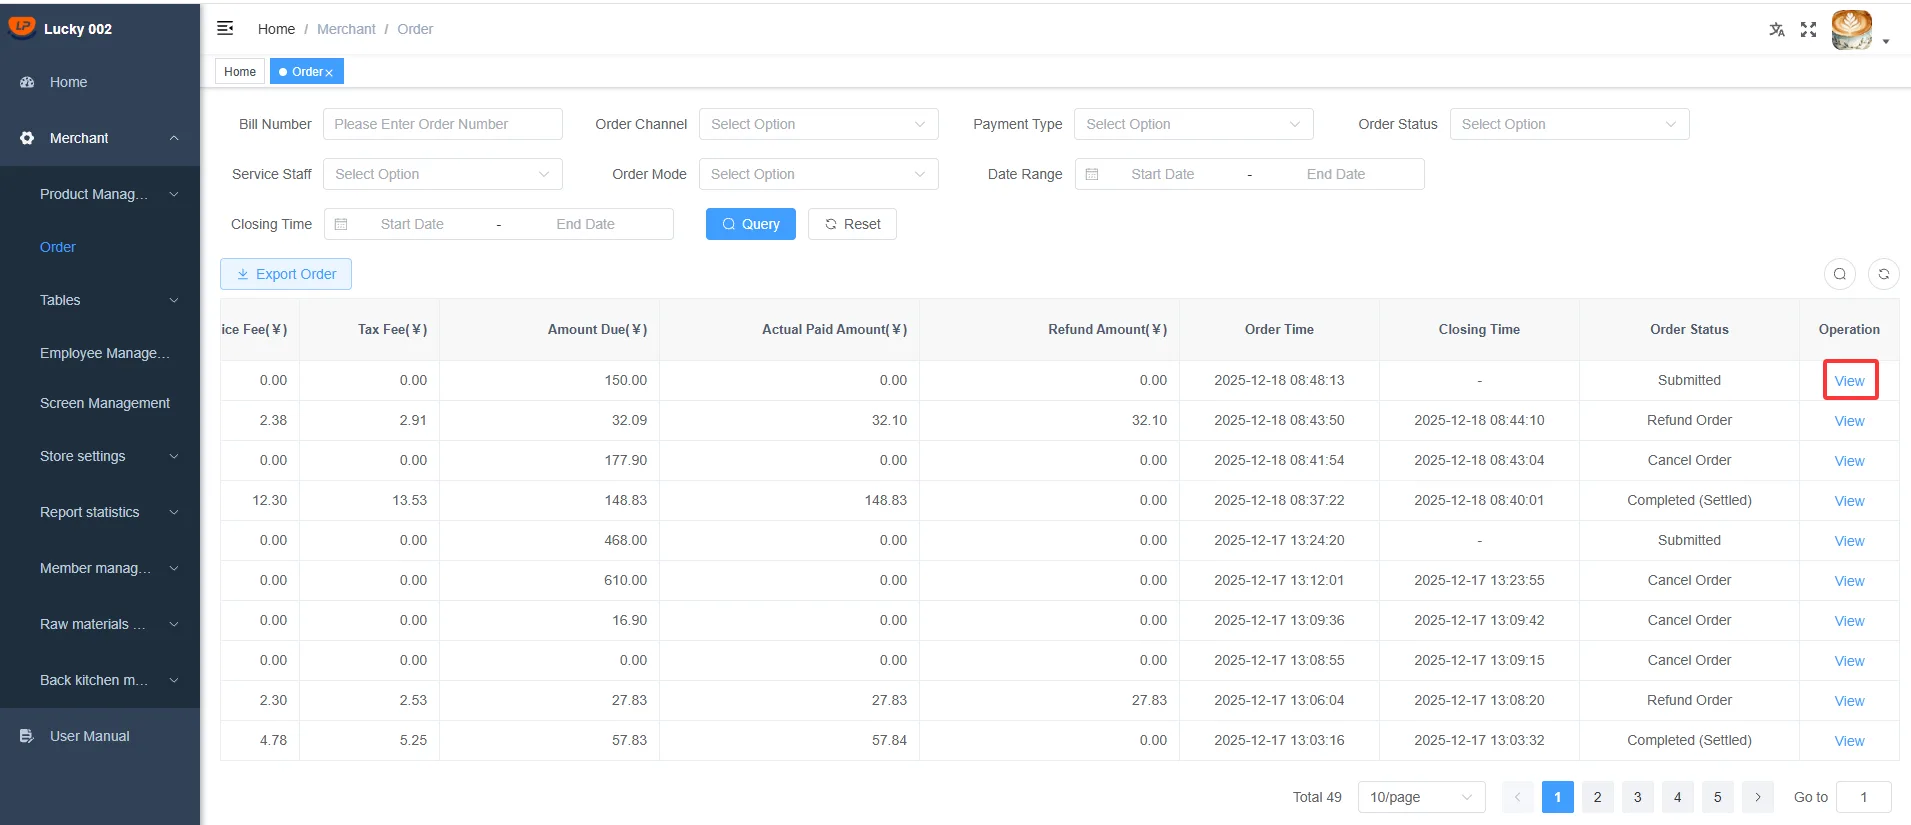
Task: Open the Order Channel dropdown
Action: click(819, 124)
